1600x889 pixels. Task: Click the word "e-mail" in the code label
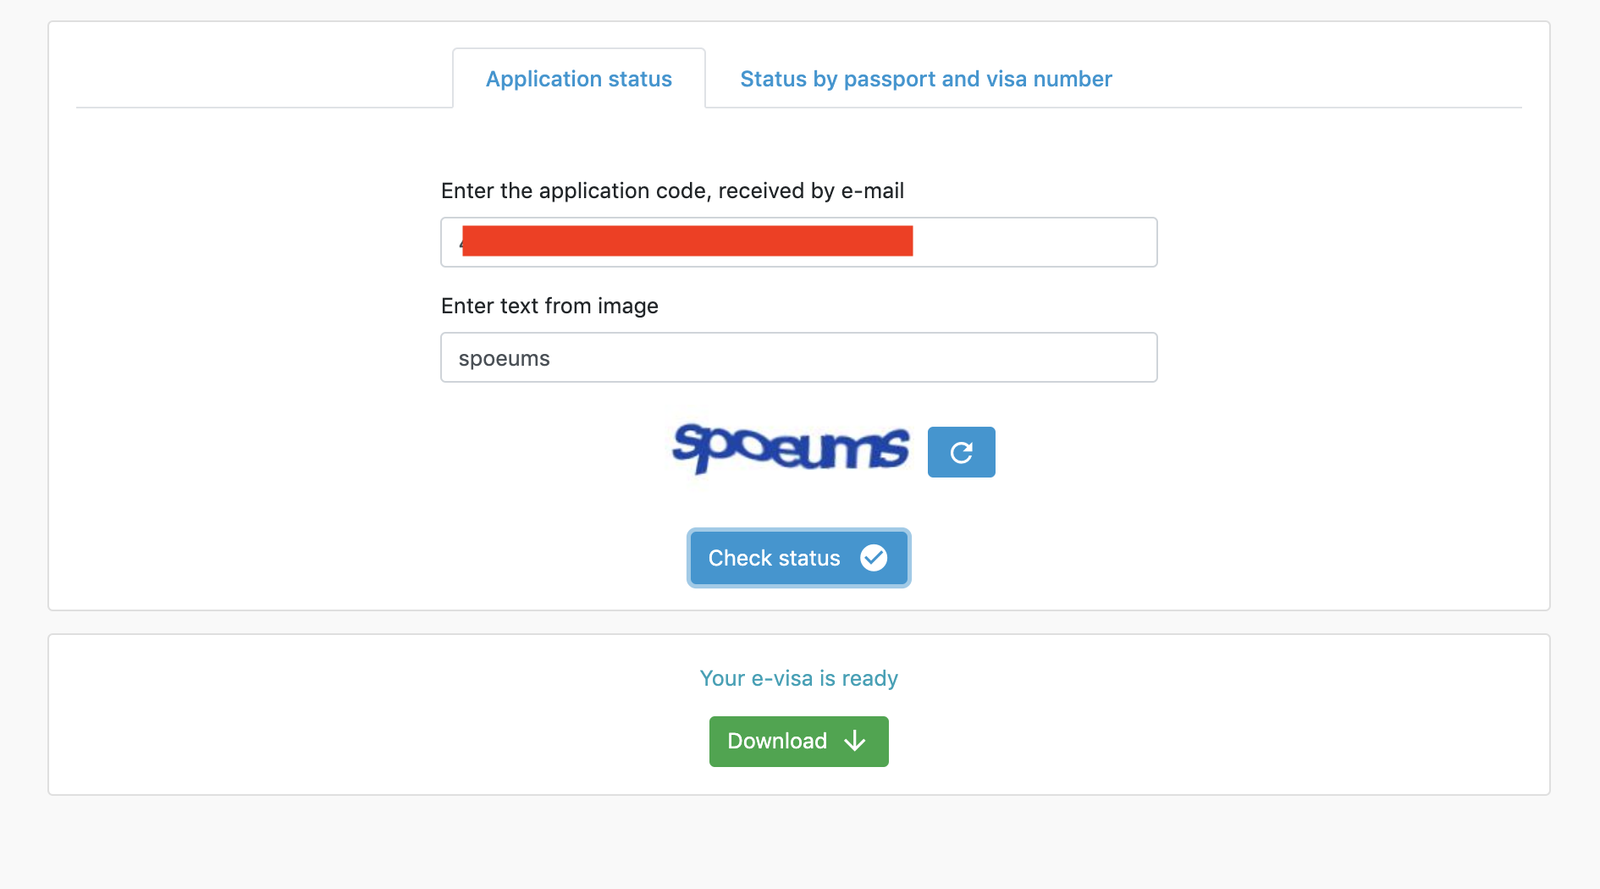point(872,191)
